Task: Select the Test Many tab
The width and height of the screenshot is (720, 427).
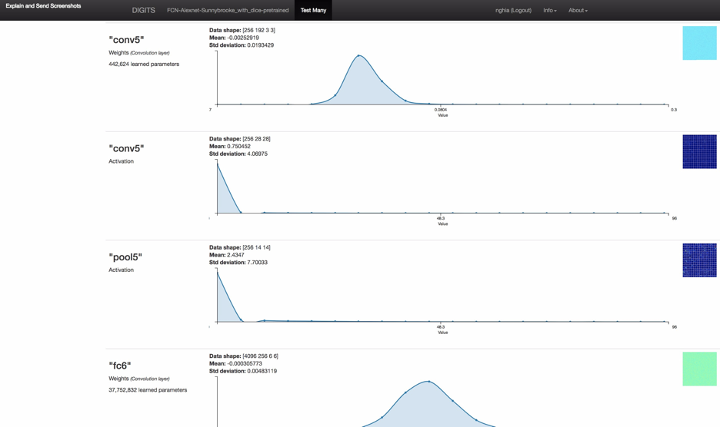Action: (x=313, y=10)
